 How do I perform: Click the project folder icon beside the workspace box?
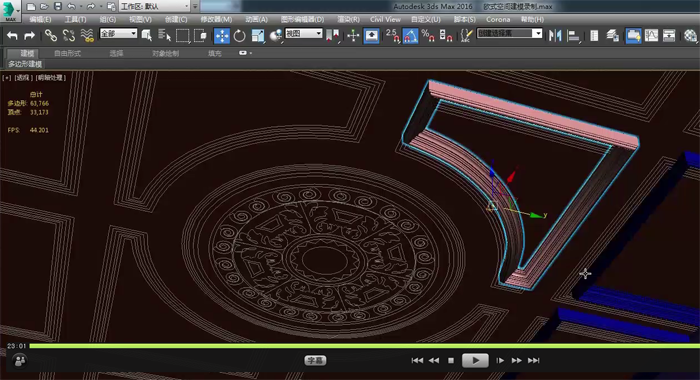pos(112,7)
